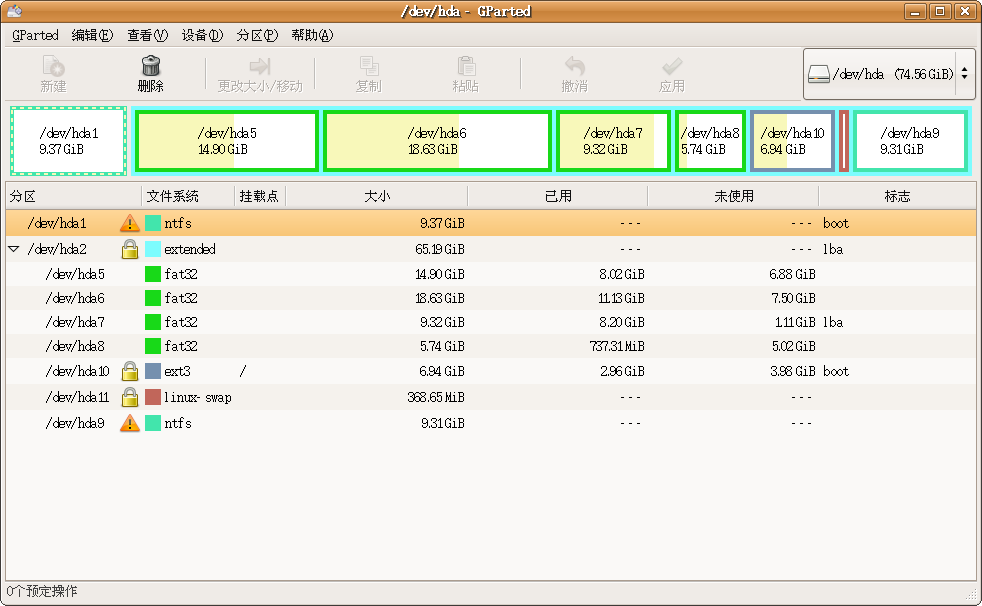
Task: Click warning icon on /dev/hda9 row
Action: point(130,423)
